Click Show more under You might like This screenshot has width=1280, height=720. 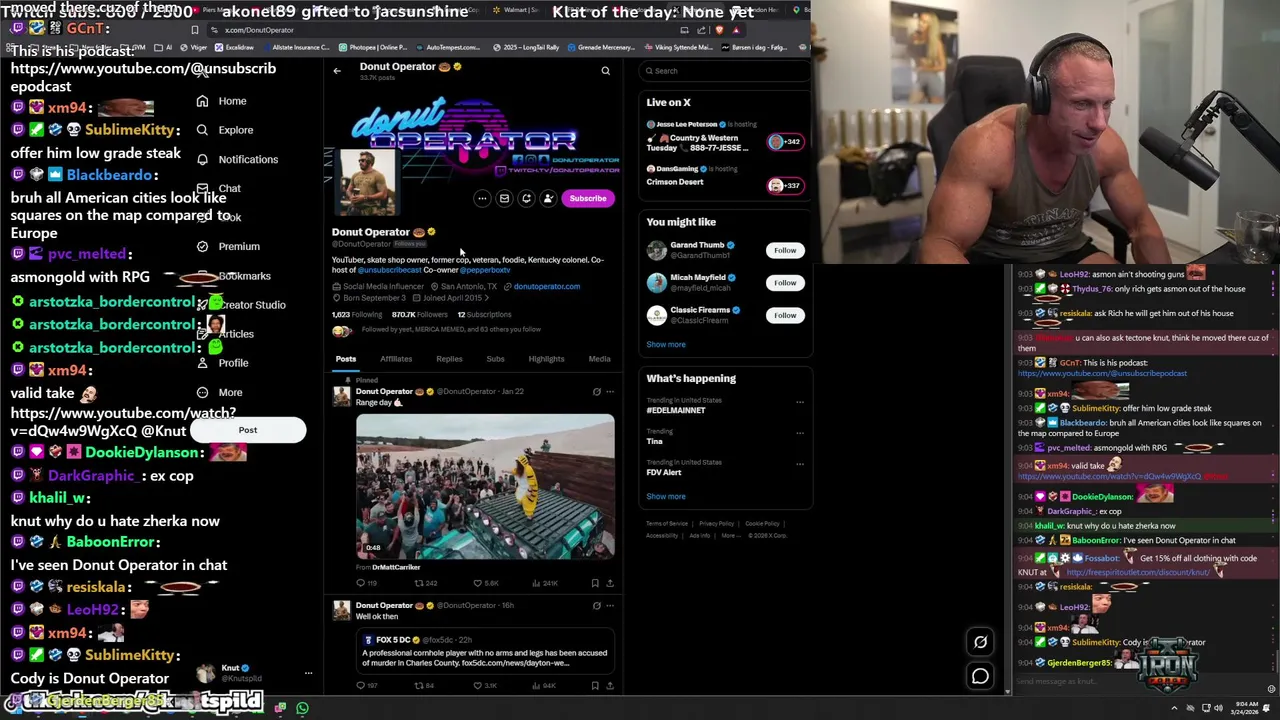click(x=666, y=344)
